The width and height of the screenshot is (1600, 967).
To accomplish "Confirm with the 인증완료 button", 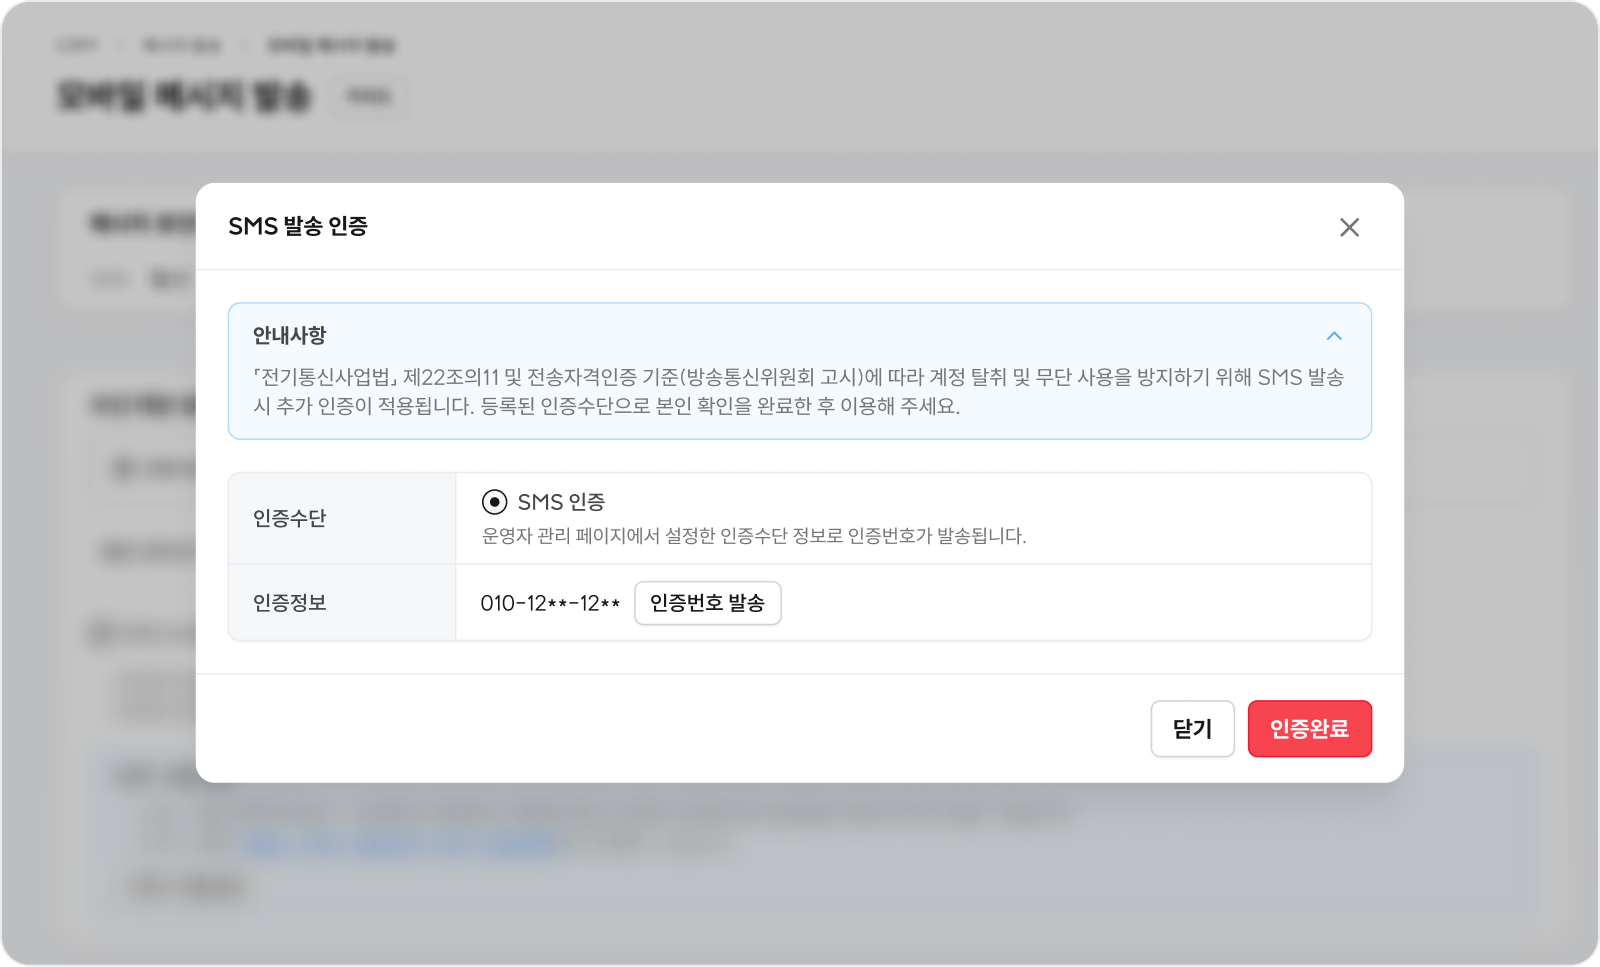I will (1310, 729).
